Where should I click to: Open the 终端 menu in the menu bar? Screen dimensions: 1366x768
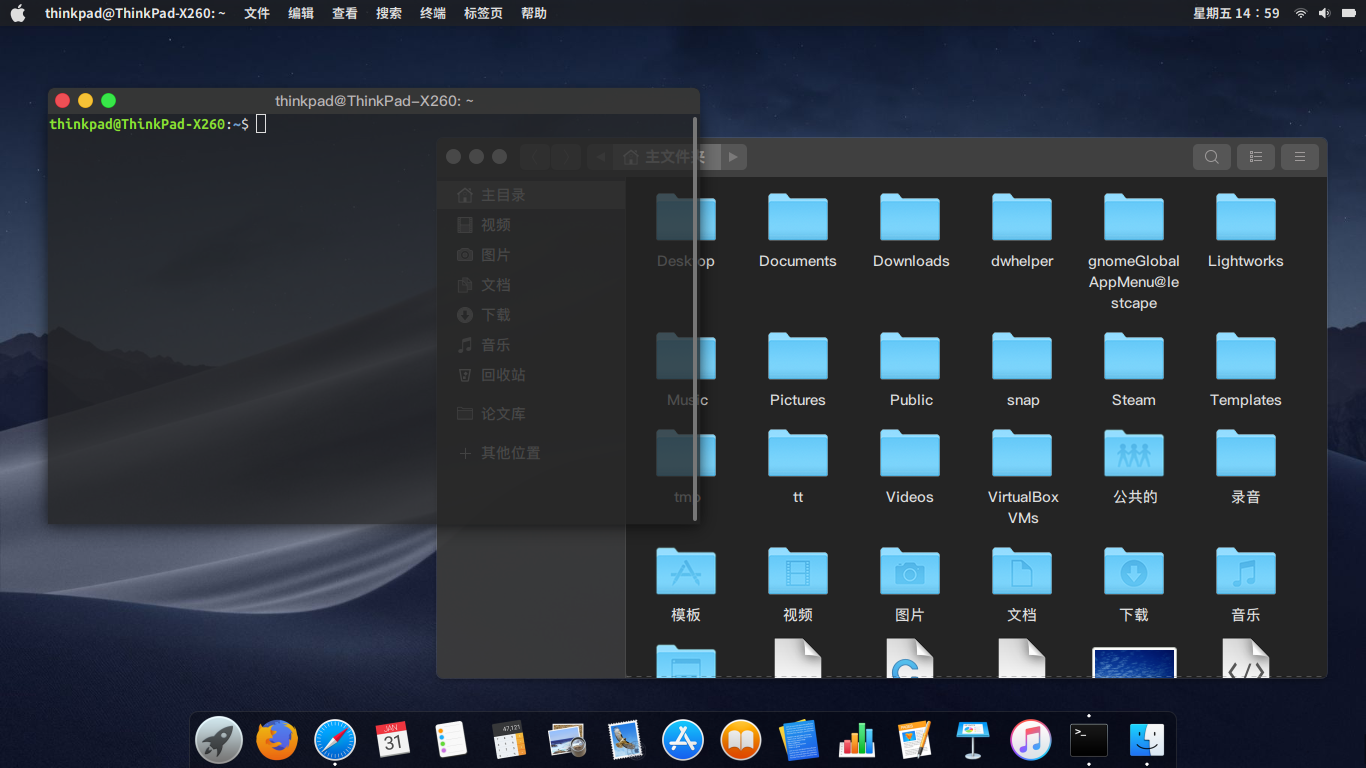click(432, 13)
